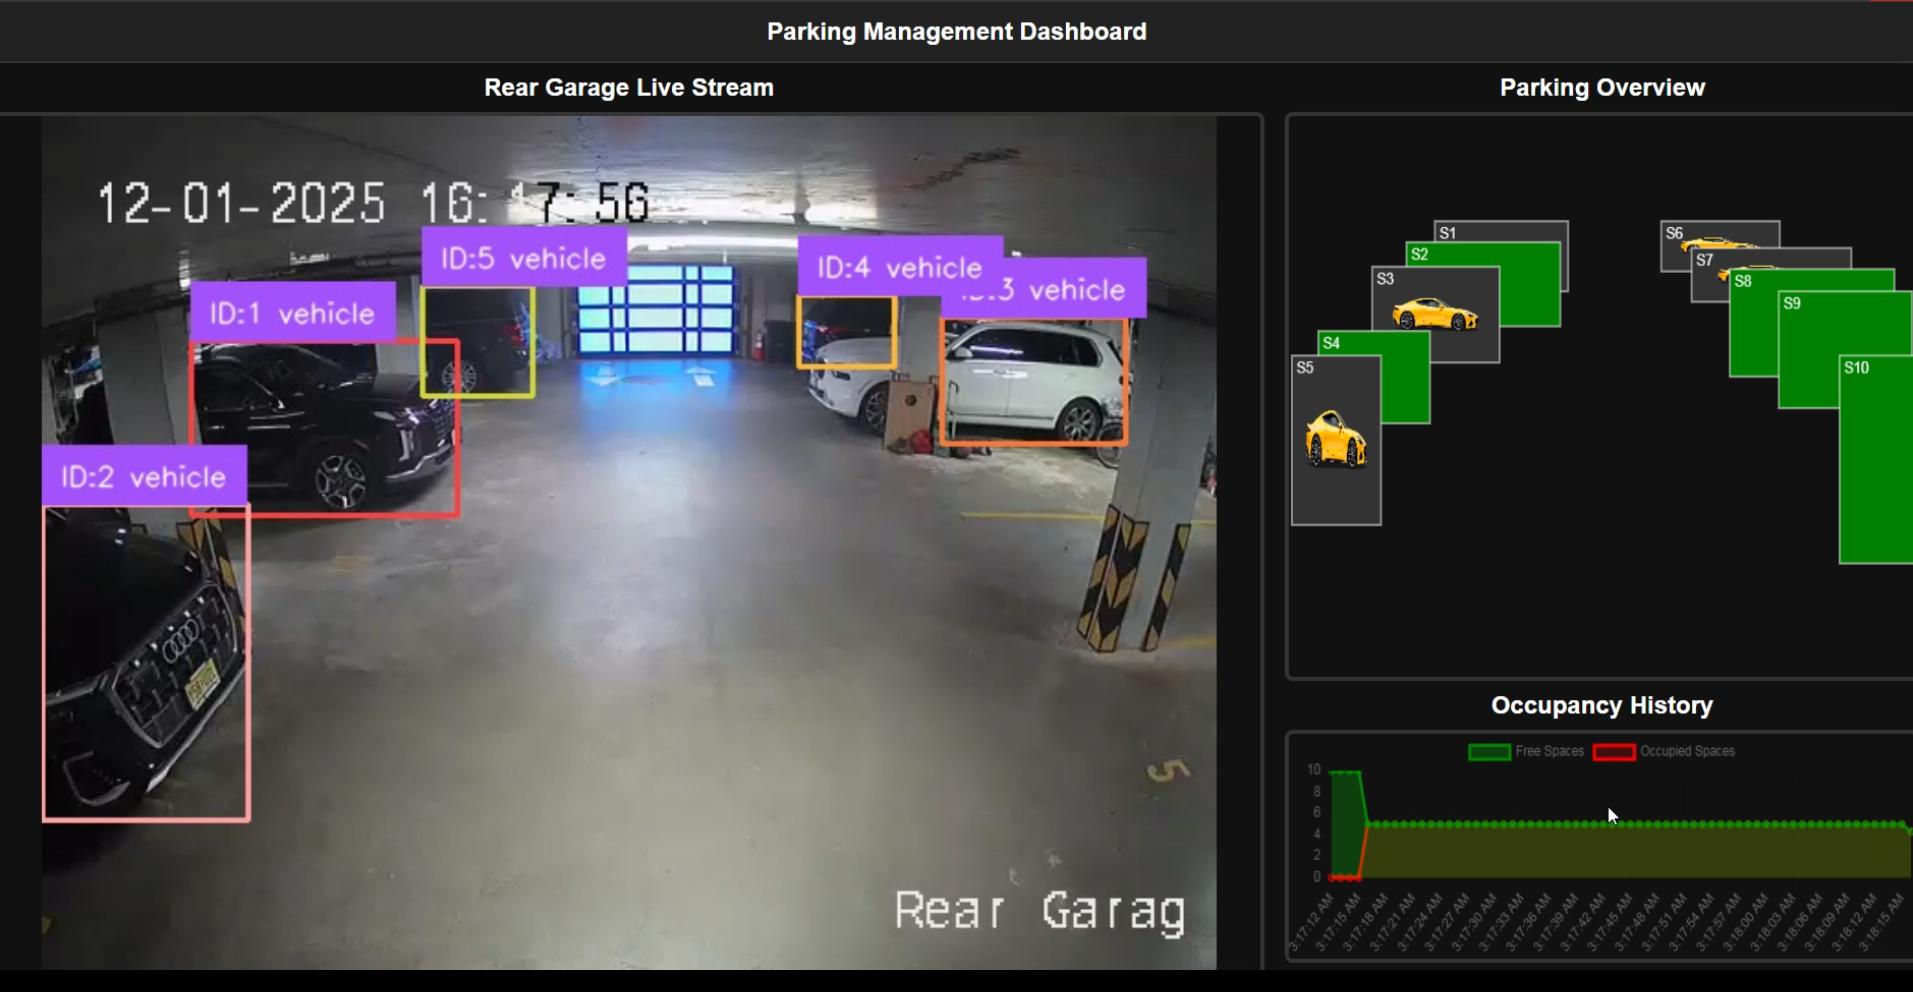Viewport: 1913px width, 992px height.
Task: Select green parking slot S10
Action: (x=1877, y=460)
